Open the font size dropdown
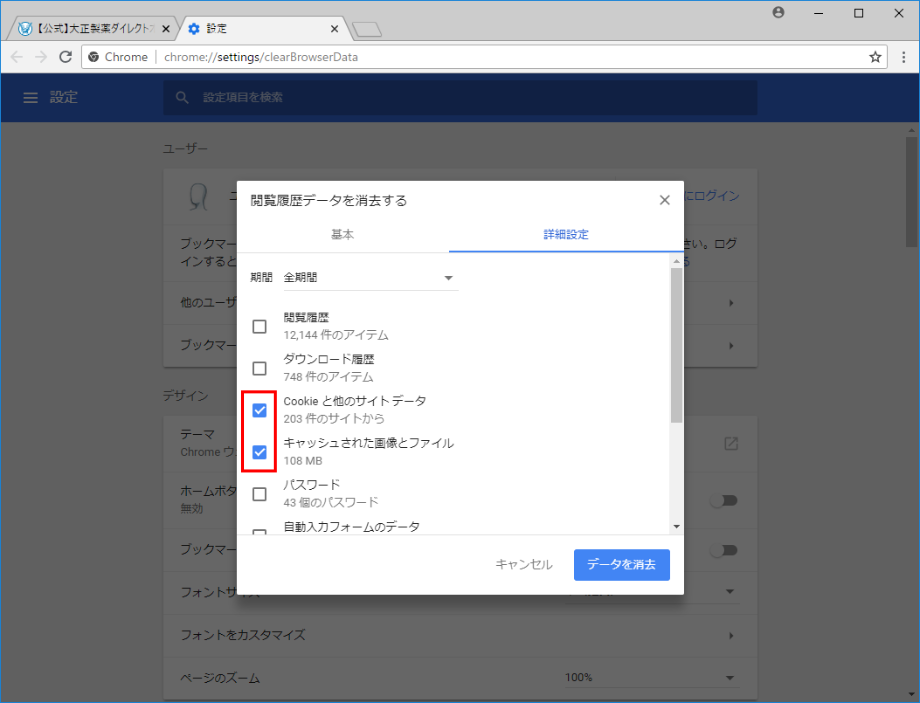 point(651,592)
